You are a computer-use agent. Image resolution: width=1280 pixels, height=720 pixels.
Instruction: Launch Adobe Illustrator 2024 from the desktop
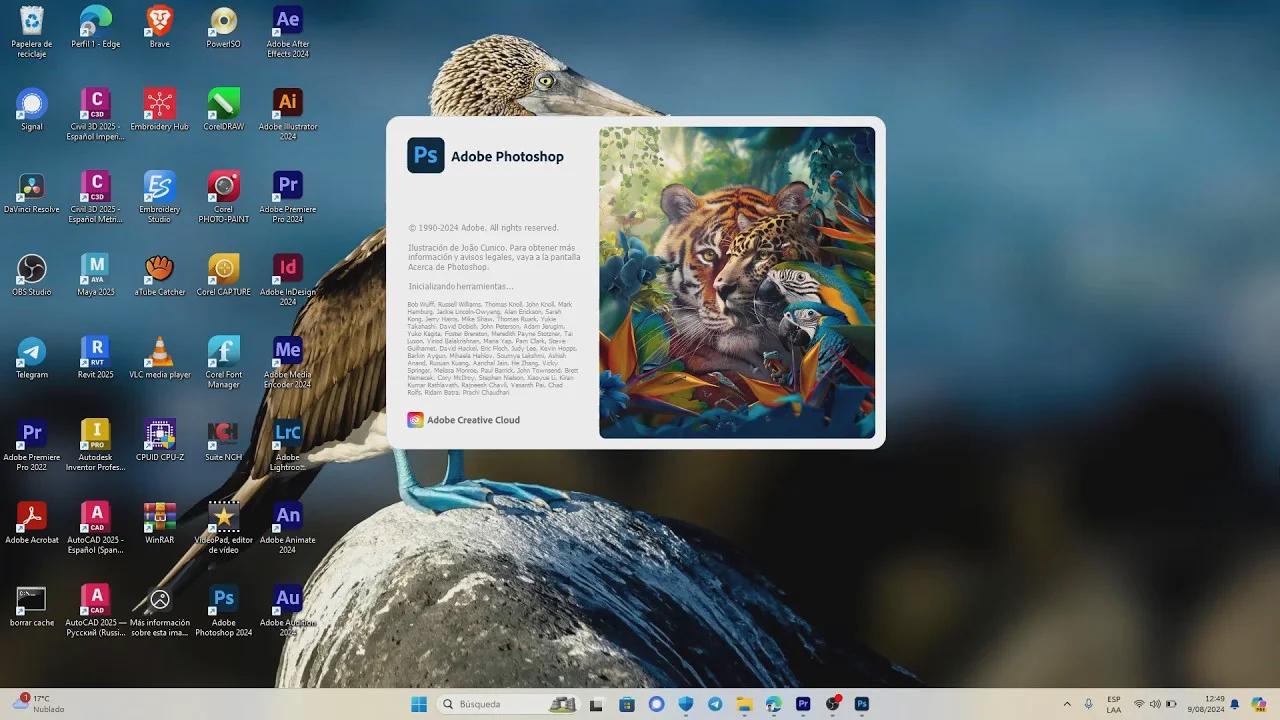287,105
